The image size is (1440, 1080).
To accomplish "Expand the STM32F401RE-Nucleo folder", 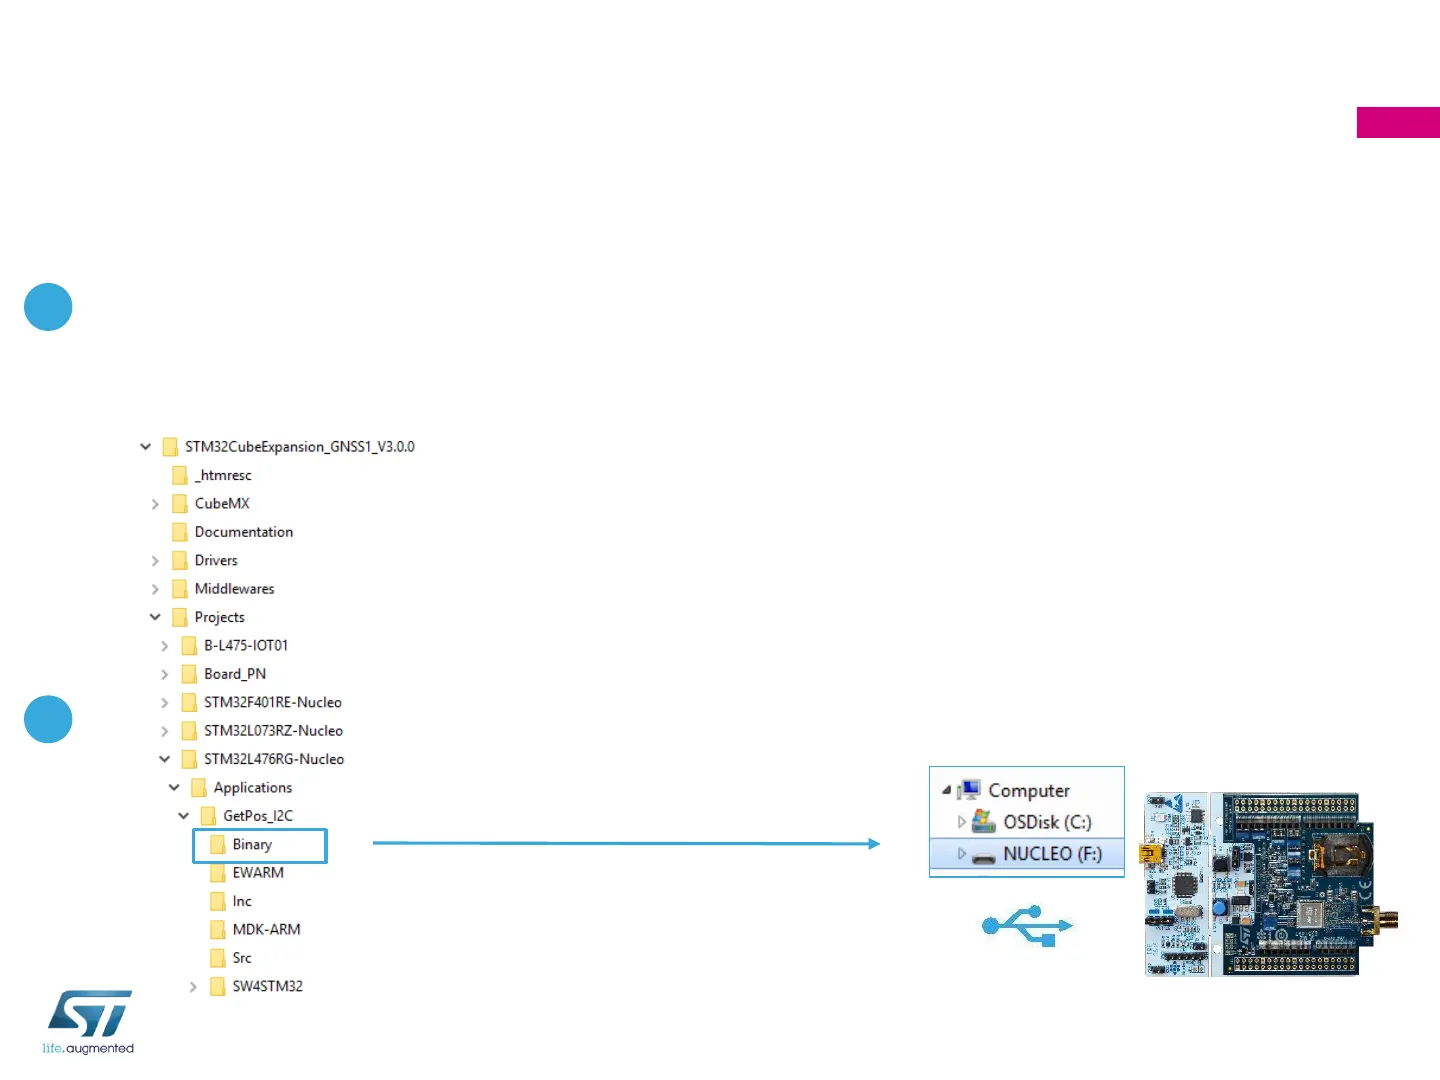I will pyautogui.click(x=165, y=703).
